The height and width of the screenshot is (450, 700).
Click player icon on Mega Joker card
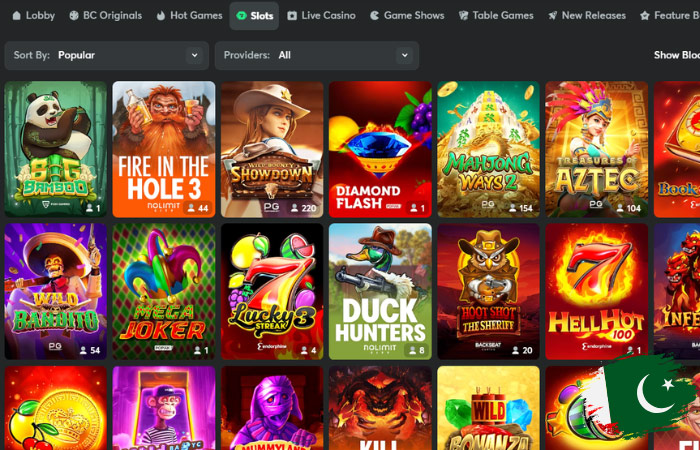pyautogui.click(x=197, y=350)
